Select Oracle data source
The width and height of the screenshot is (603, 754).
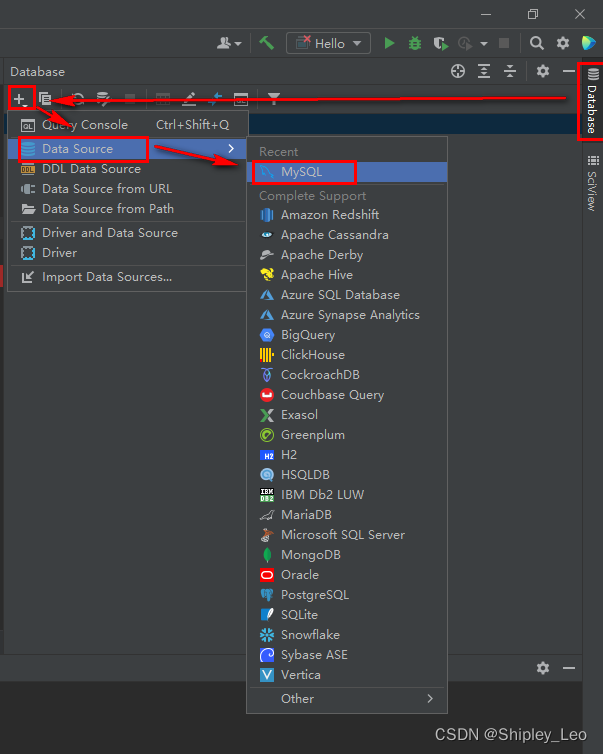point(347,575)
